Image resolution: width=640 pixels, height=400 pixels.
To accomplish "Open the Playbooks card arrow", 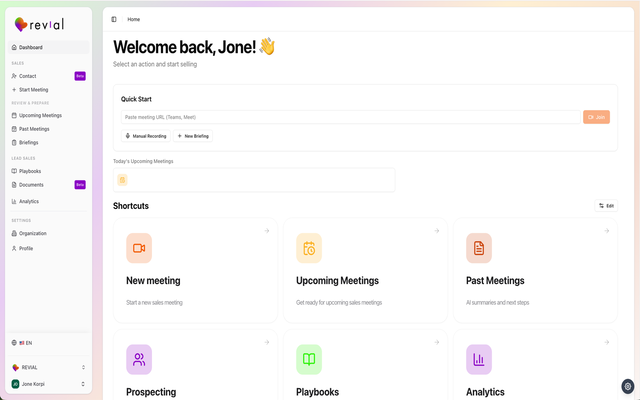I will click(x=437, y=342).
